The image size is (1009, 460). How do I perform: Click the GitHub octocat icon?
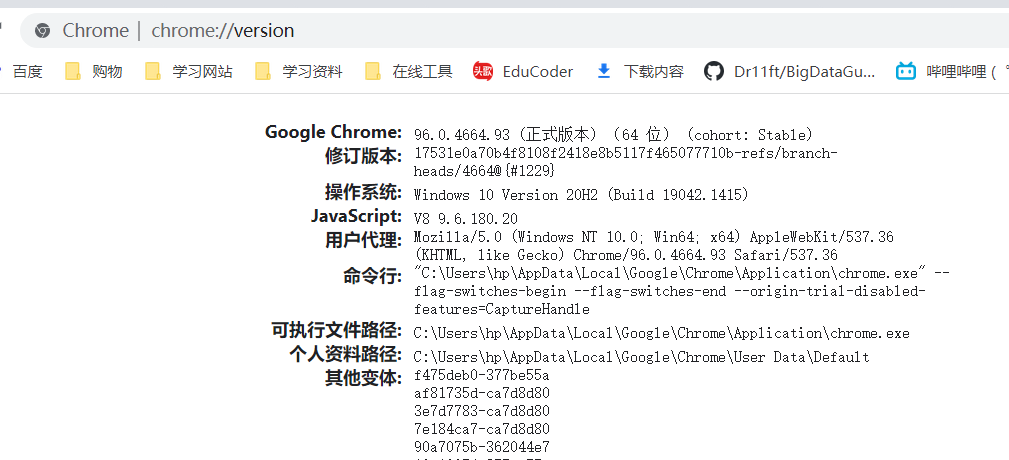(713, 71)
